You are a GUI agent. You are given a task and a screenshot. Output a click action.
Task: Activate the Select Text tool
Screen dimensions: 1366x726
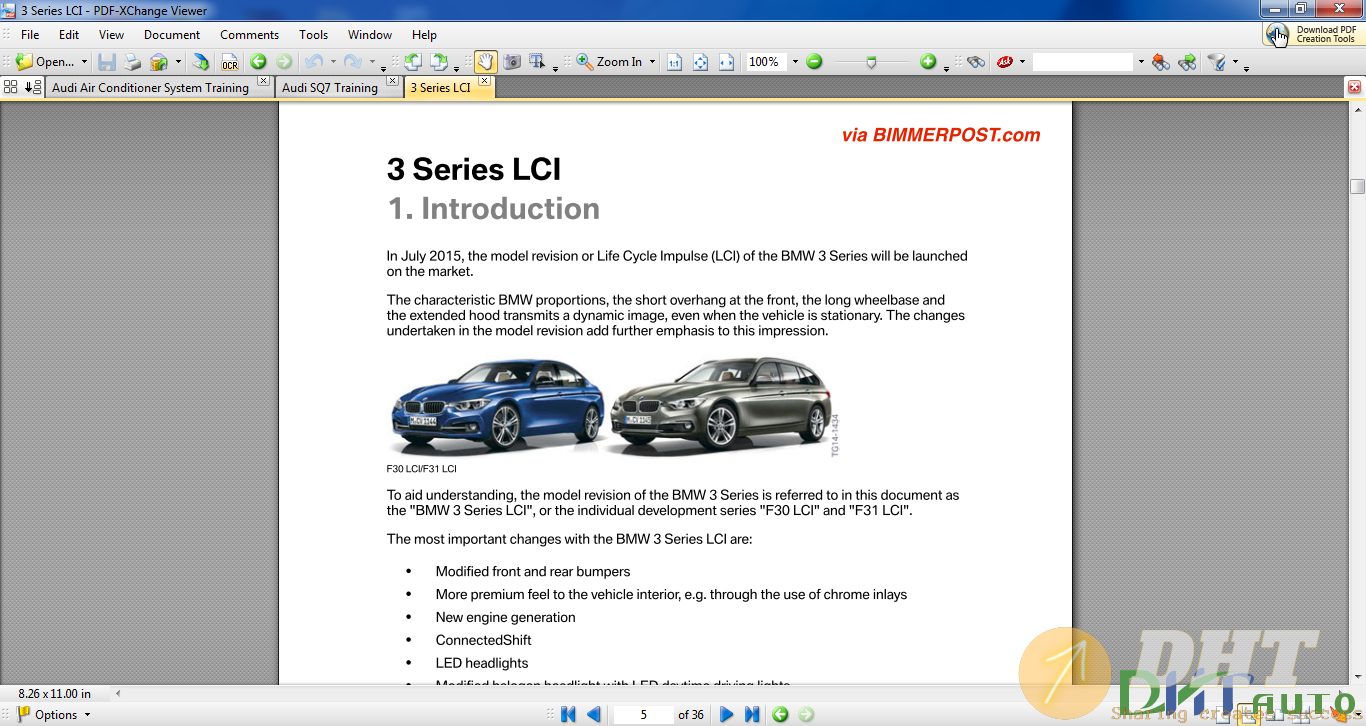(x=537, y=62)
